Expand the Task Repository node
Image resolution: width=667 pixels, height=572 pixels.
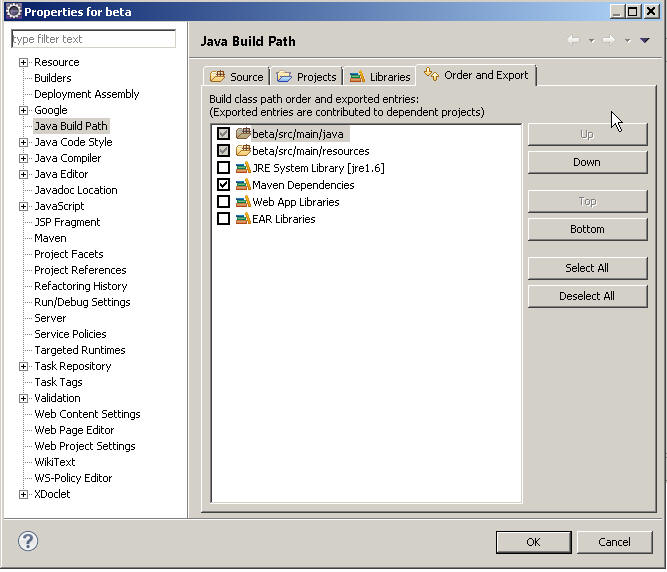(23, 367)
